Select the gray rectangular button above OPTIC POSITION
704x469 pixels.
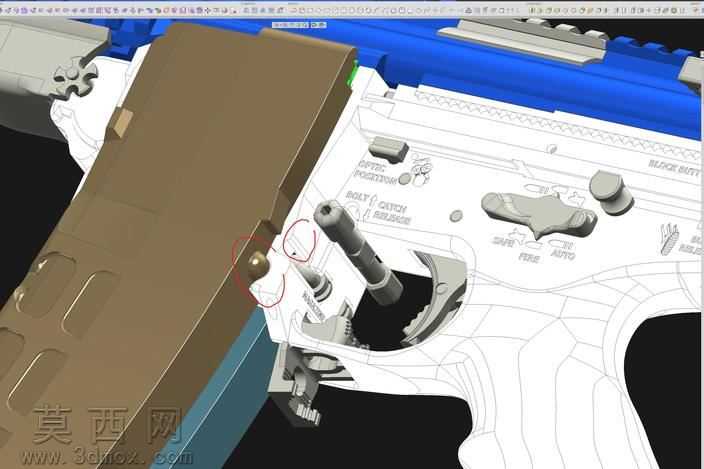click(387, 149)
